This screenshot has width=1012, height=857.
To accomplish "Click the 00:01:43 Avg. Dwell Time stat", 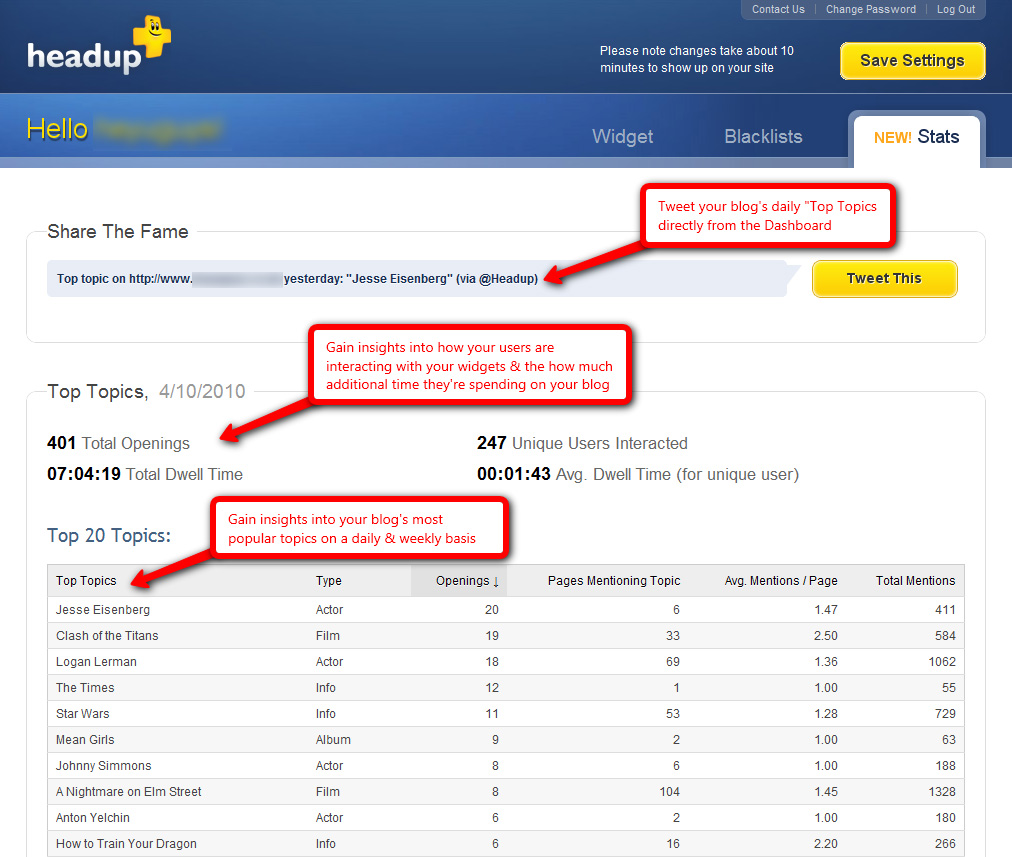I will point(638,474).
